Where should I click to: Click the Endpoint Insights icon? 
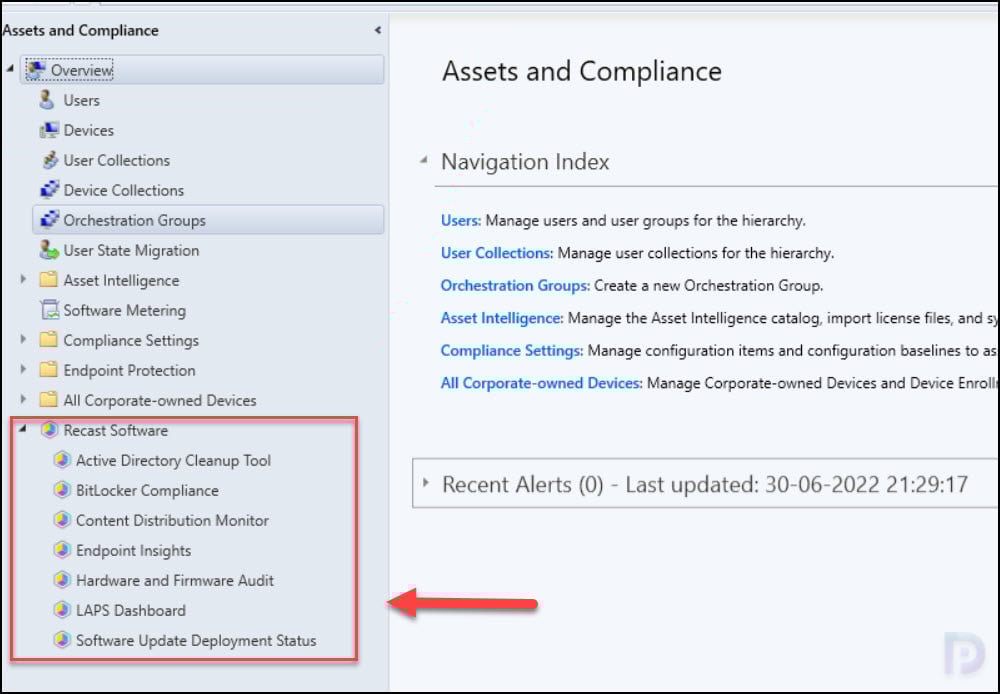coord(62,550)
